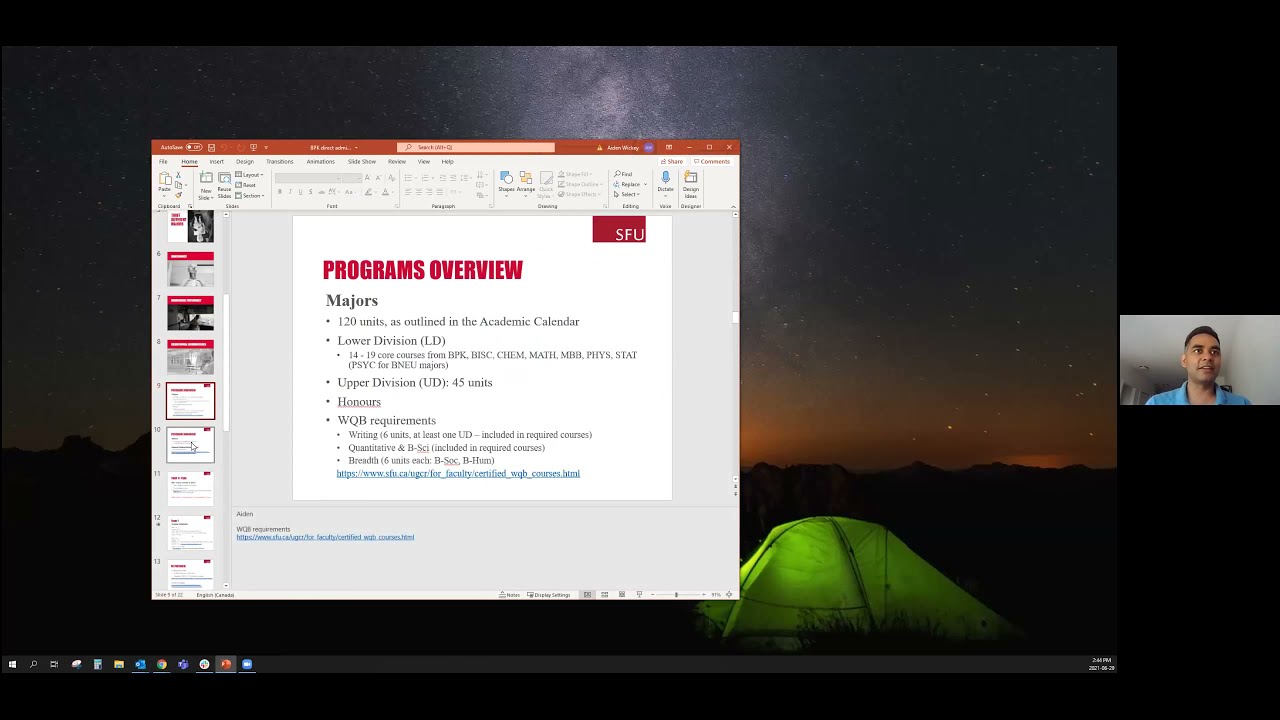Fit slide to current window icon
This screenshot has width=1280, height=720.
pos(729,595)
